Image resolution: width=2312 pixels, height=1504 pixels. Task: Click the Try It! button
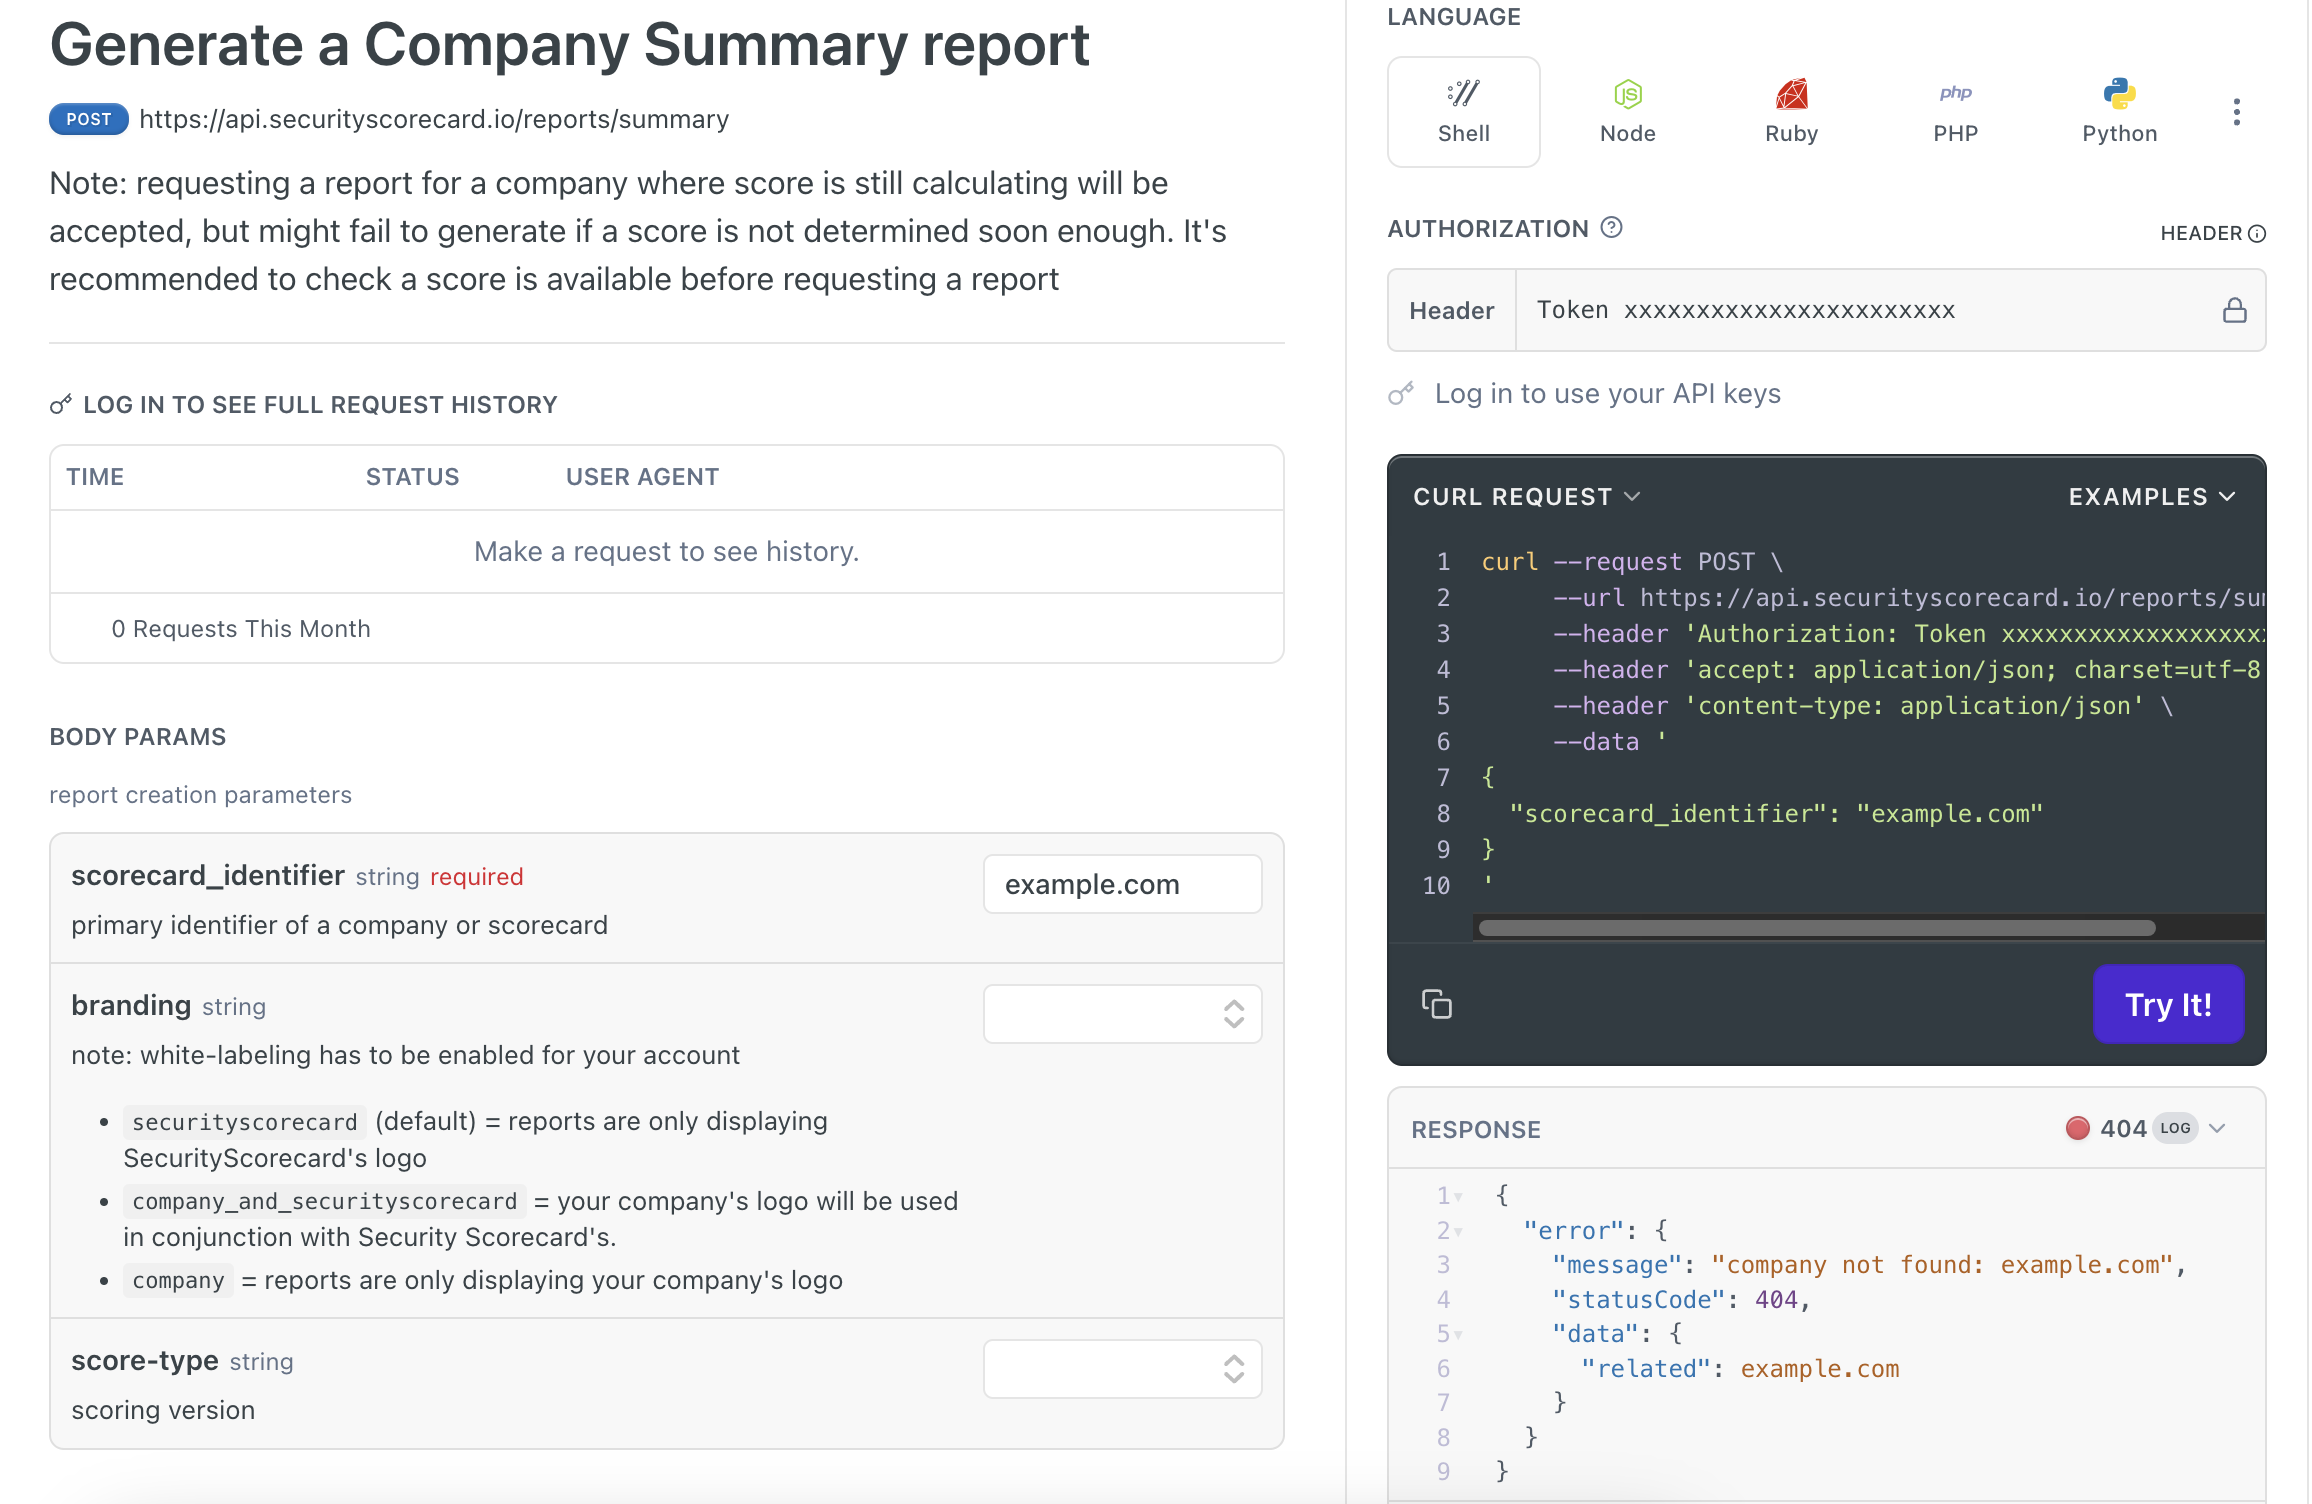[x=2168, y=1004]
